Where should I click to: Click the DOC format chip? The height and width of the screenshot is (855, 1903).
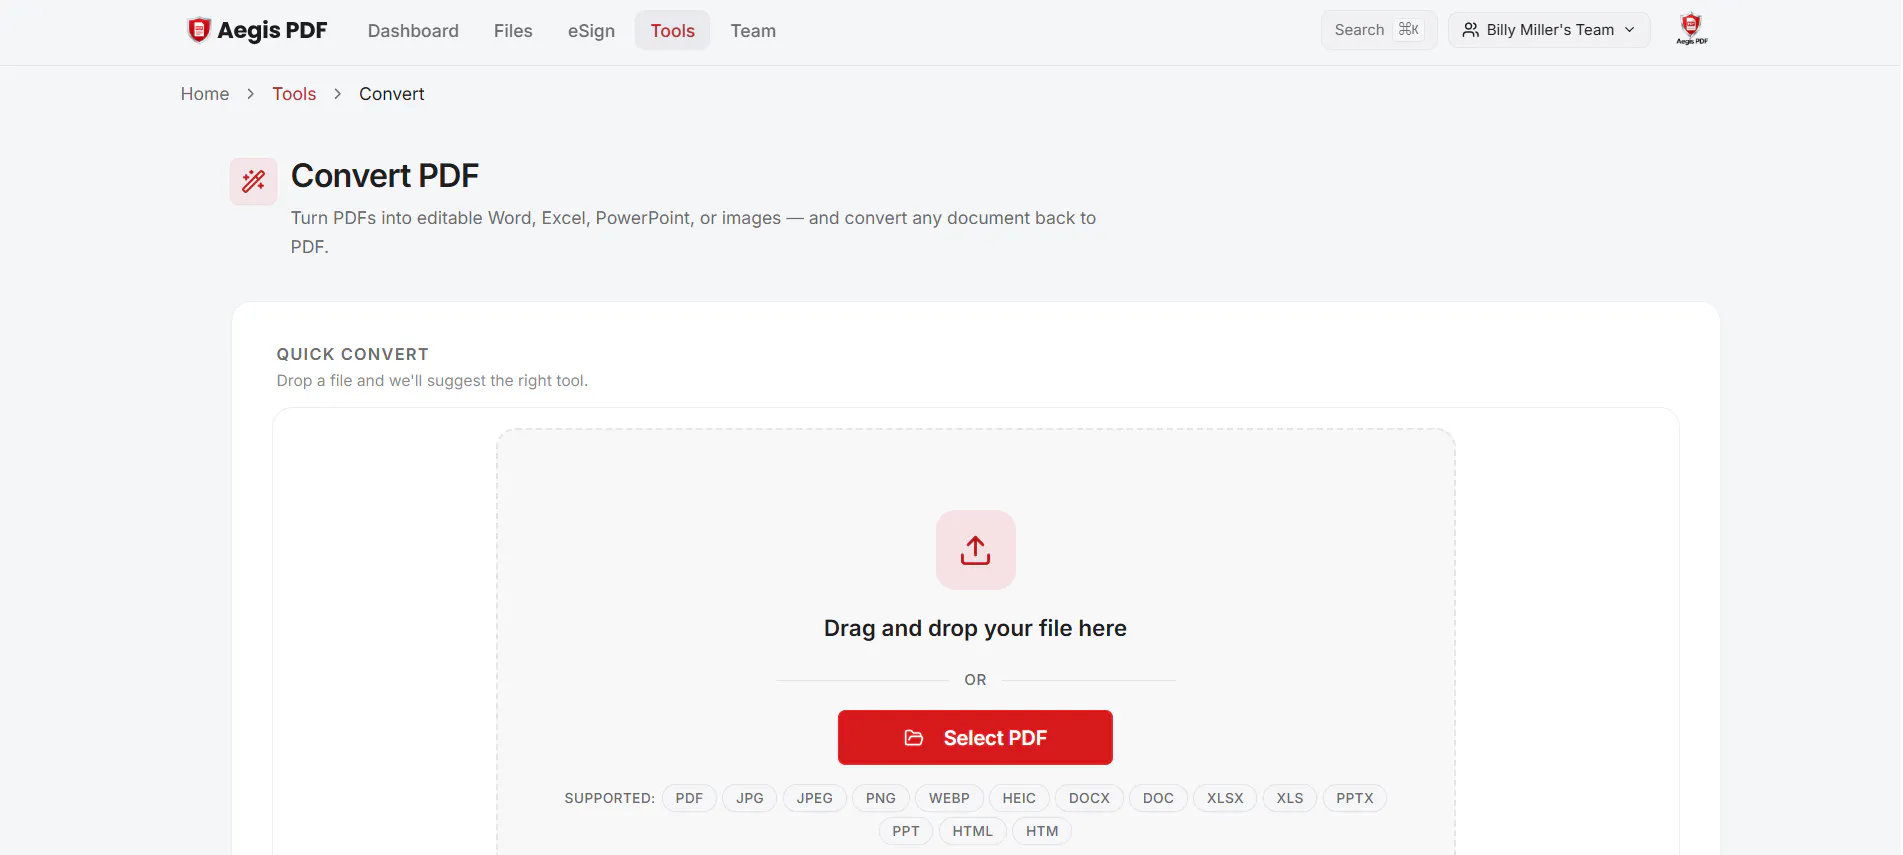click(1158, 798)
